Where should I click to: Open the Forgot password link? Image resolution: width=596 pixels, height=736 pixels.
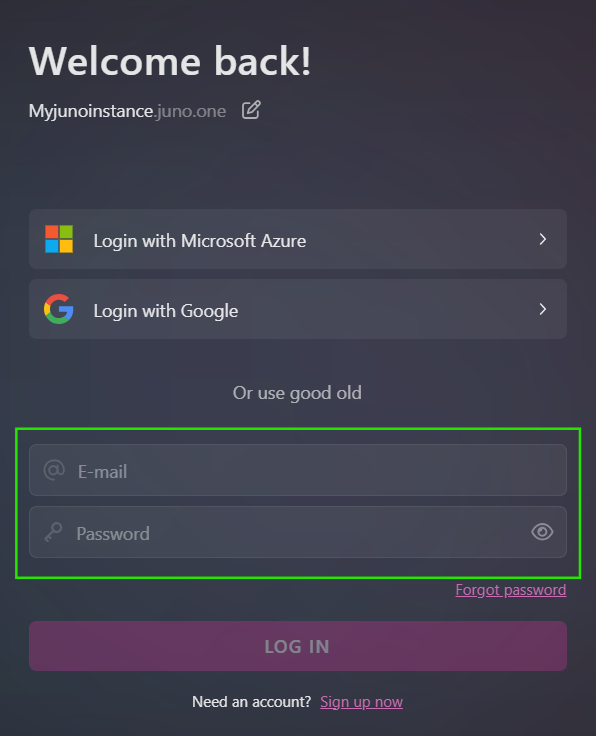511,590
